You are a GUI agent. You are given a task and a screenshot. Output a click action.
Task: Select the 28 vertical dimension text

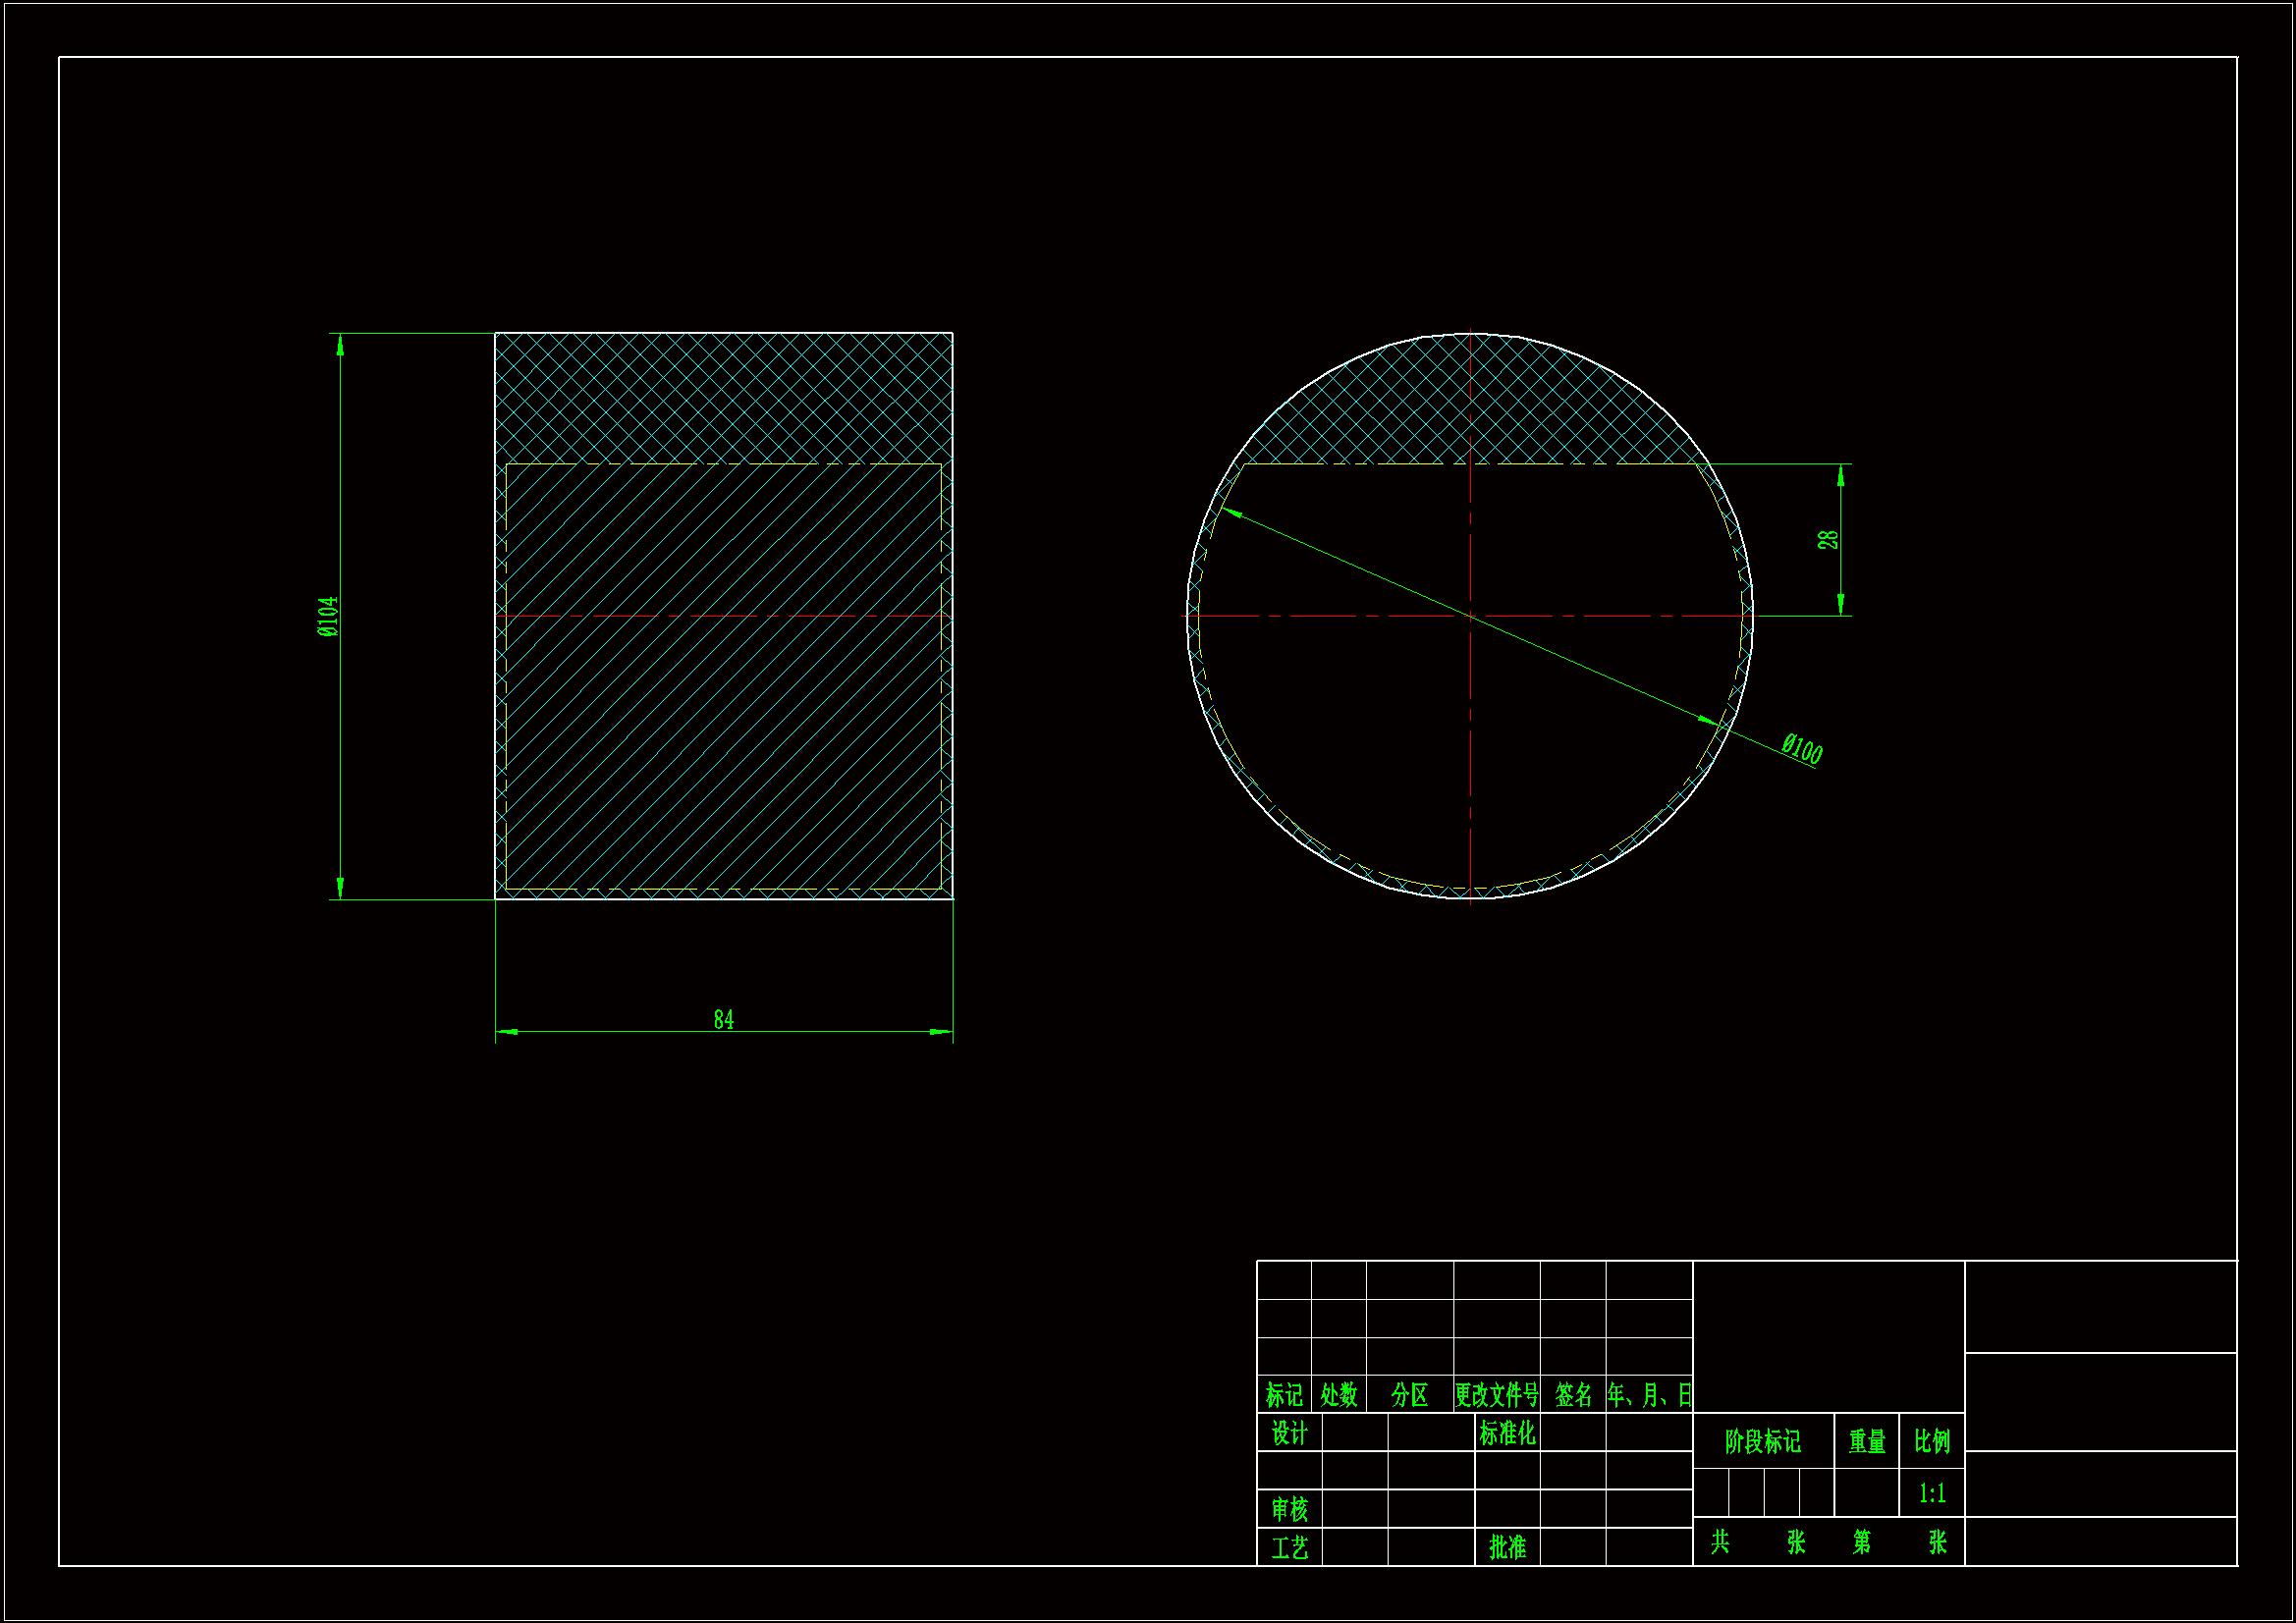click(1828, 540)
